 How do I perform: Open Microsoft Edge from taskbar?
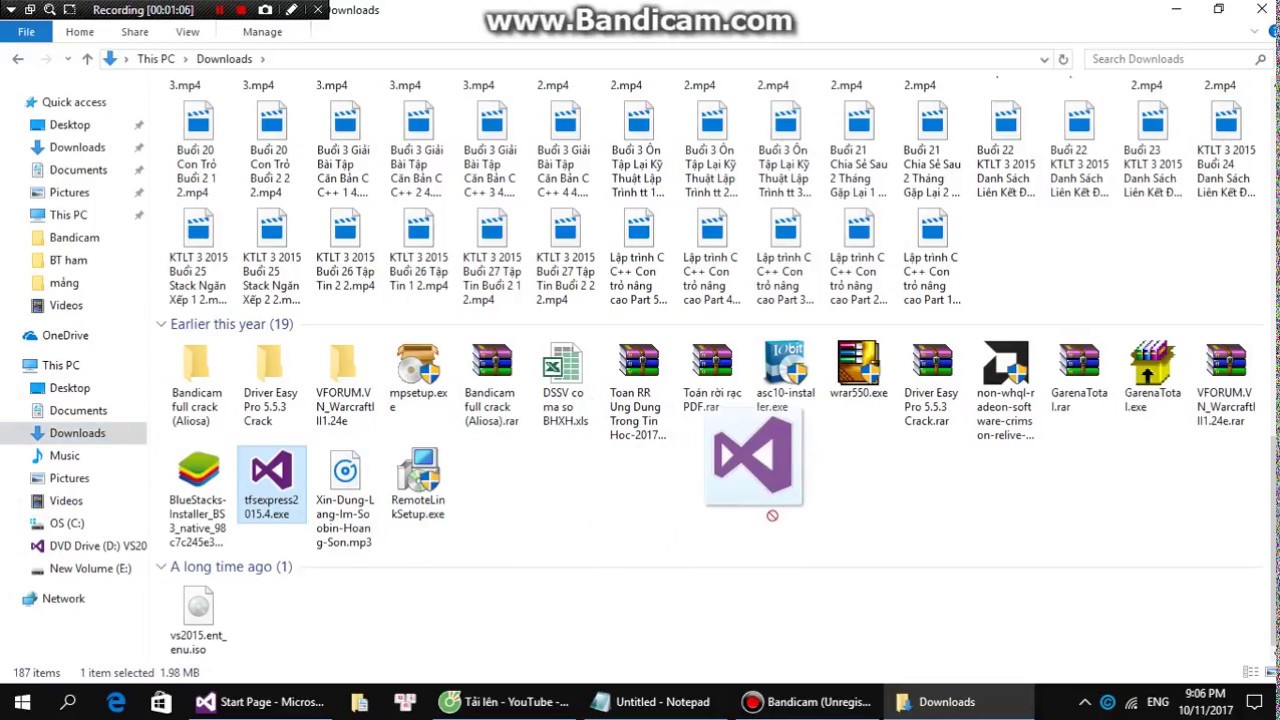[x=116, y=702]
